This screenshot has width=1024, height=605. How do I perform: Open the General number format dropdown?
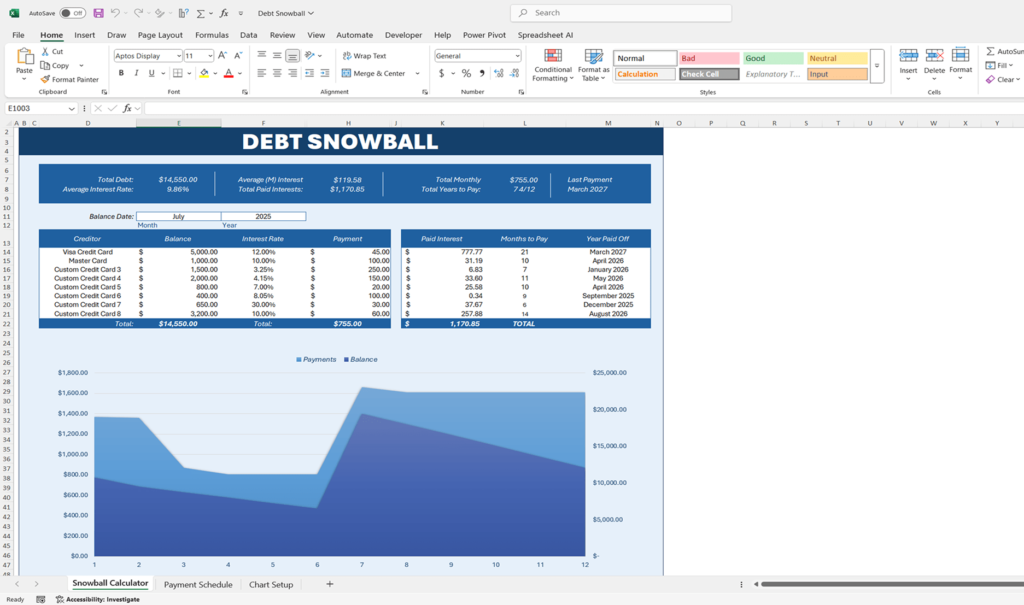pos(517,56)
